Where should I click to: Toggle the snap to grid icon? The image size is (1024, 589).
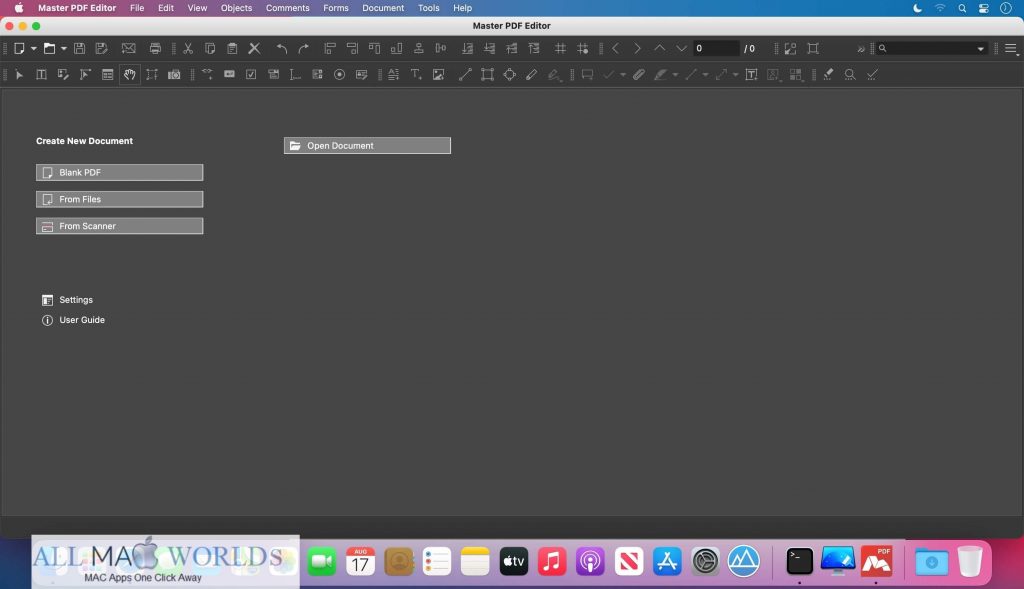point(583,48)
